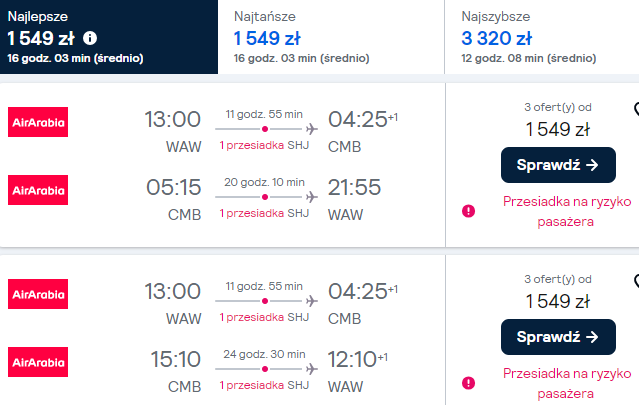The height and width of the screenshot is (405, 639).
Task: Save the first offer with the heart icon
Action: (x=635, y=108)
